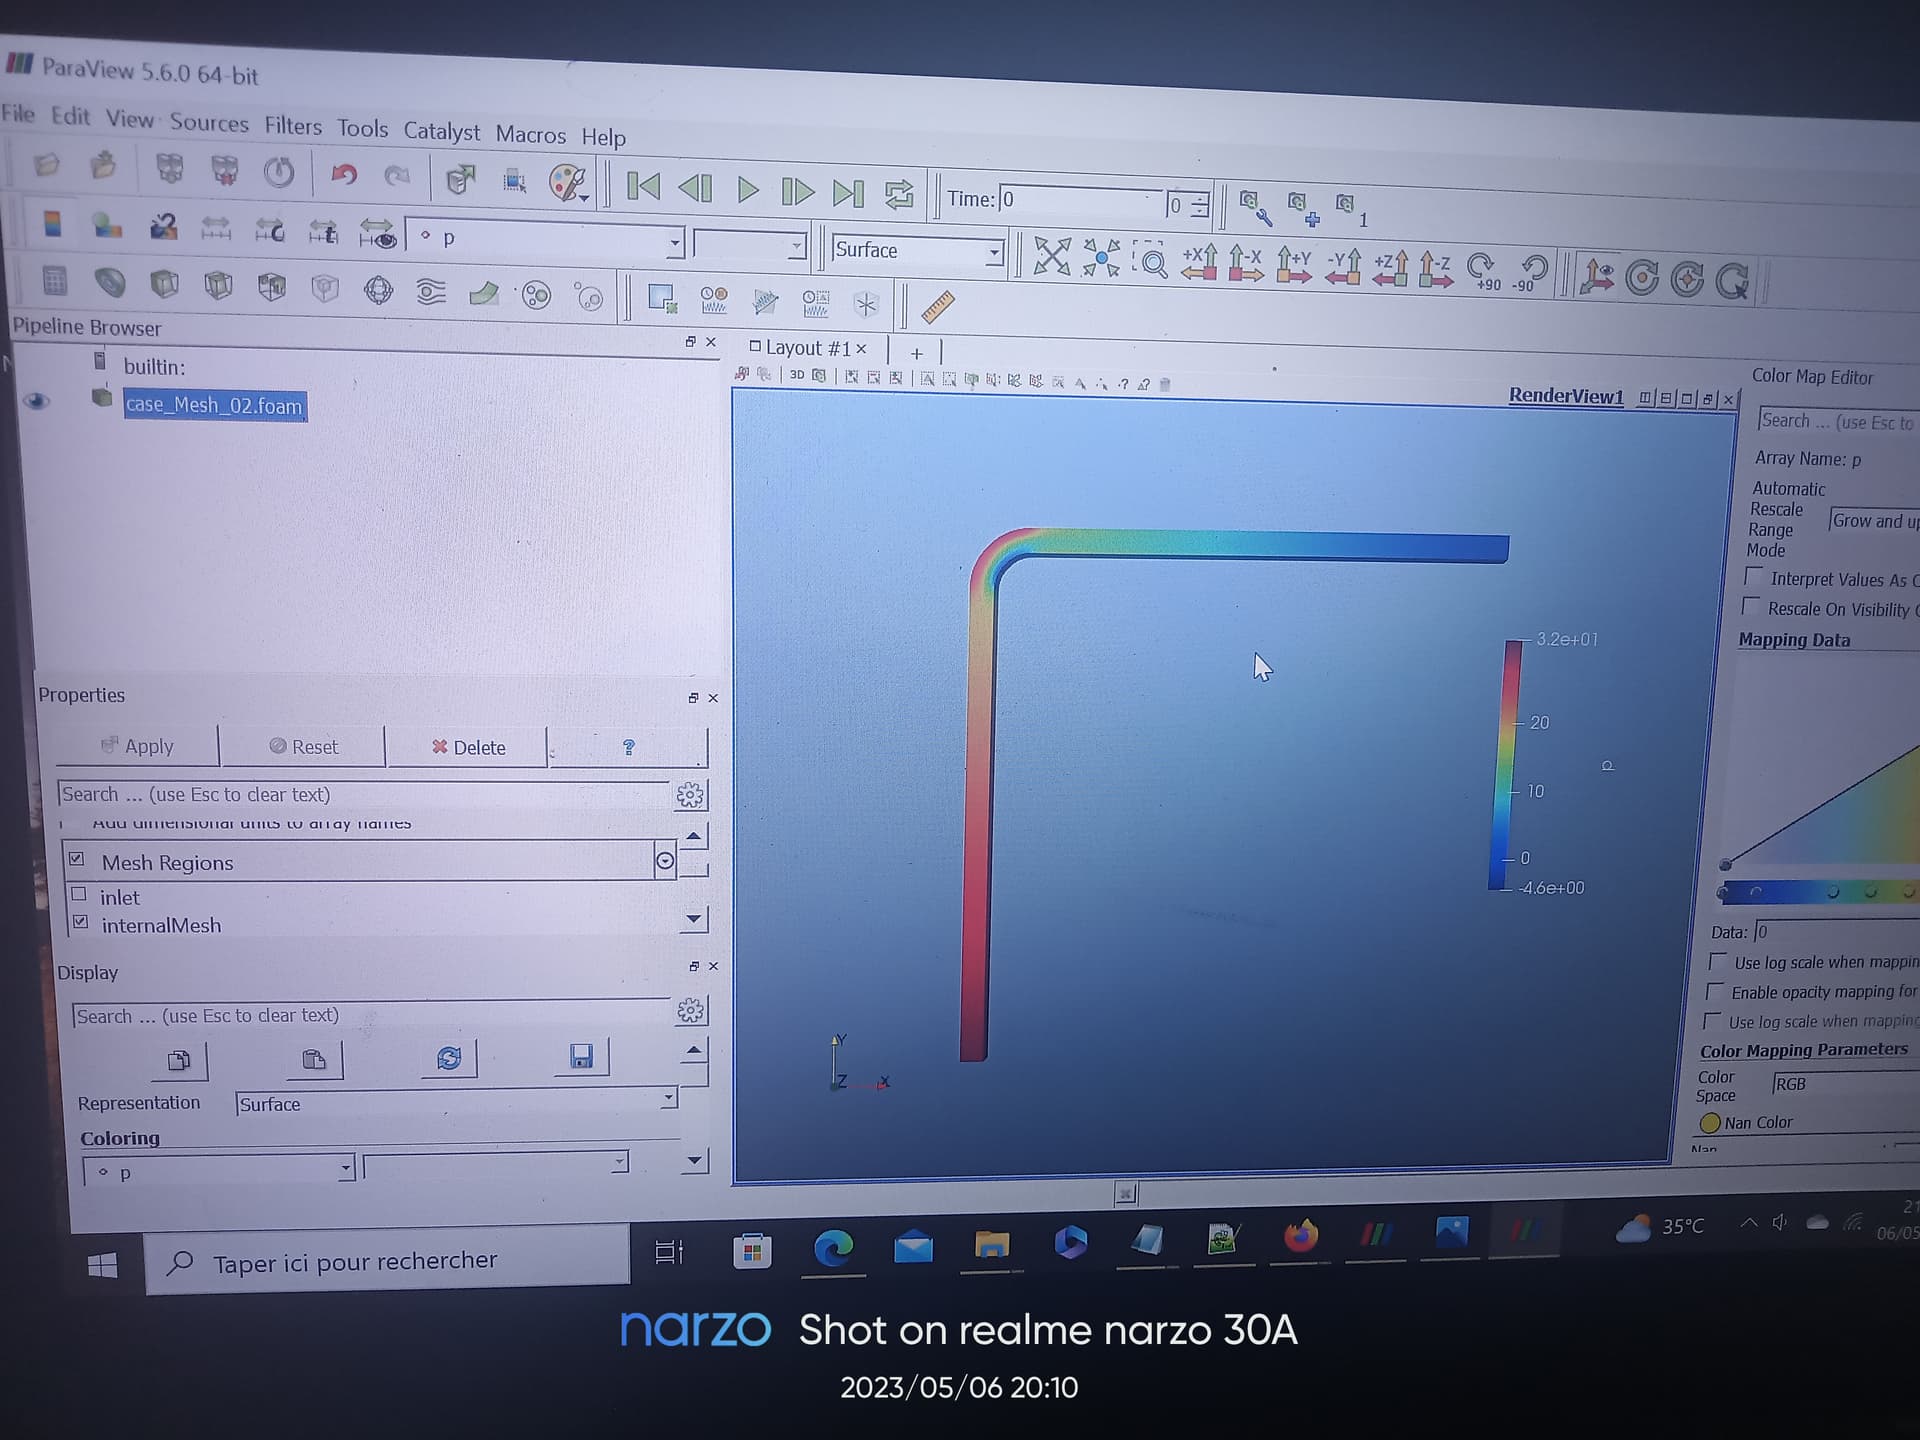Click the Calculator filter icon
This screenshot has width=1920, height=1440.
tap(55, 281)
